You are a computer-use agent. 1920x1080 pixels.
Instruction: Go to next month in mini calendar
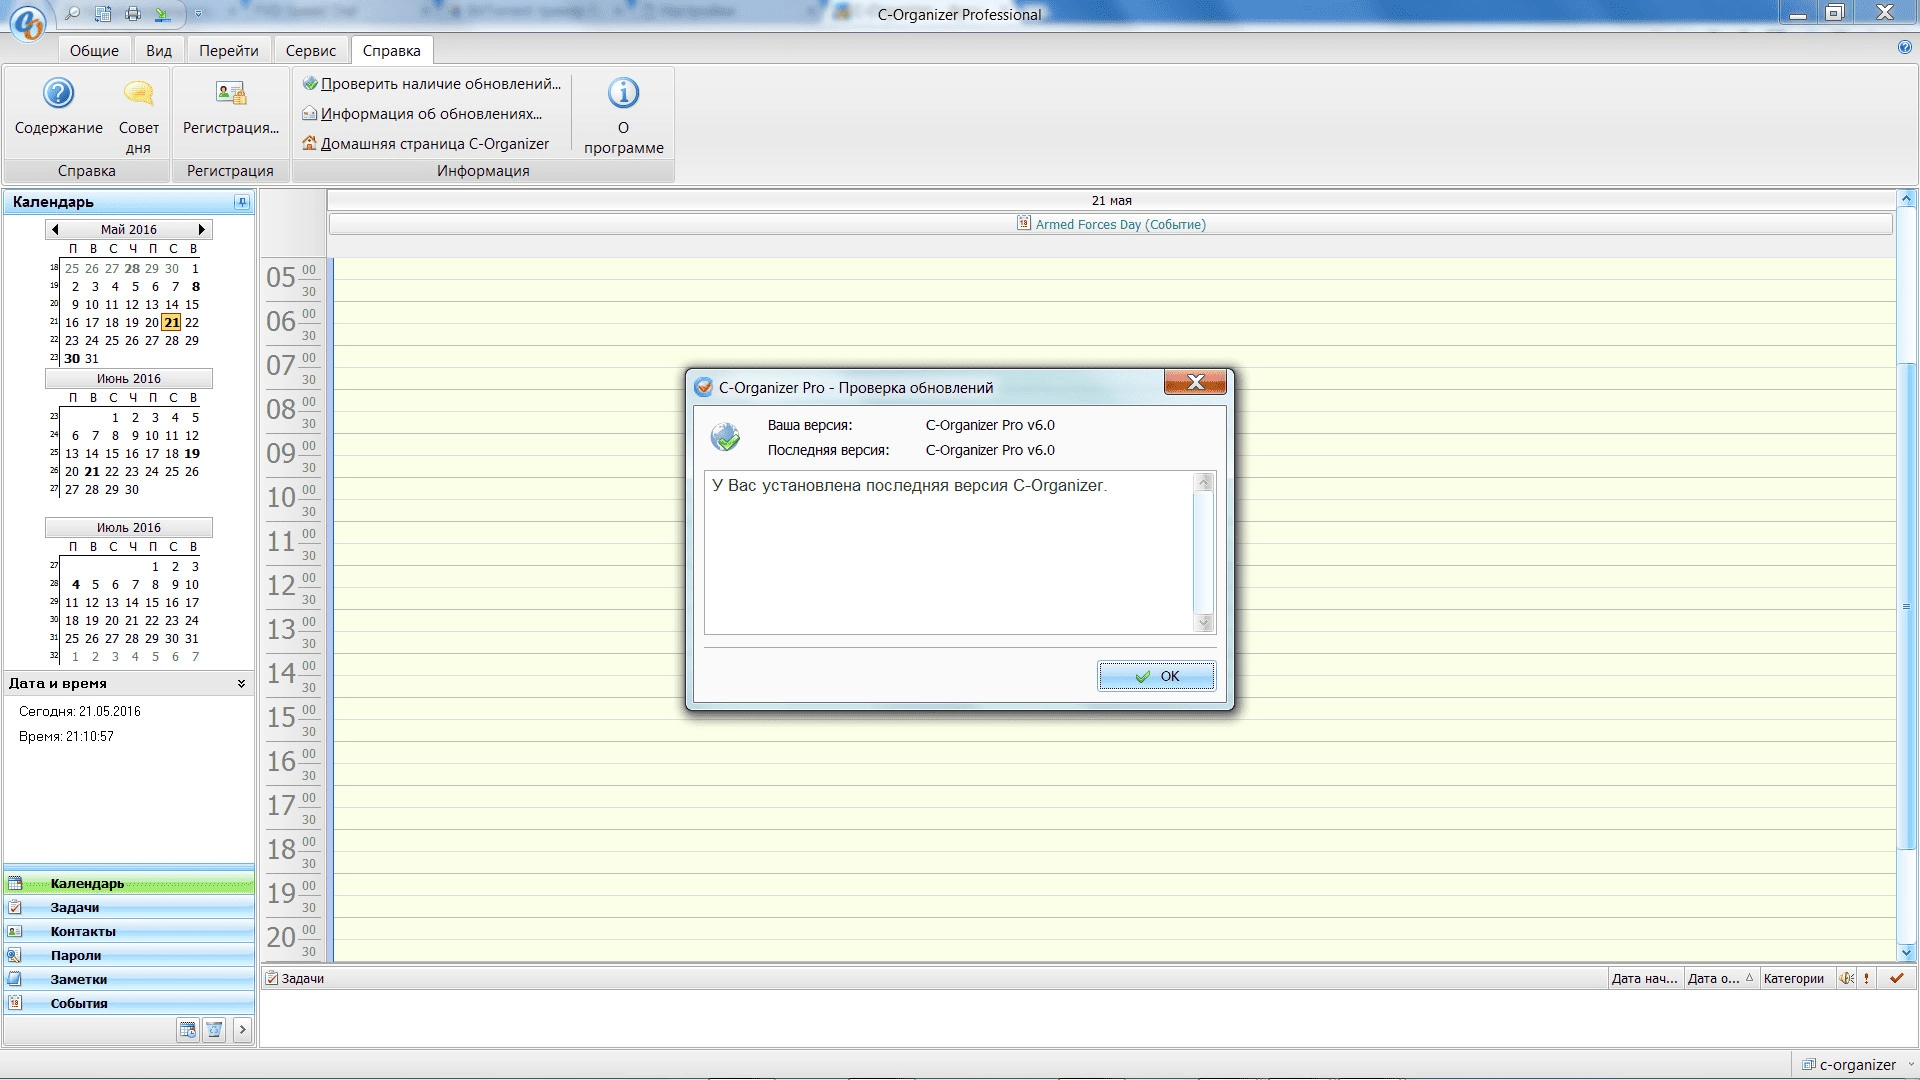202,229
